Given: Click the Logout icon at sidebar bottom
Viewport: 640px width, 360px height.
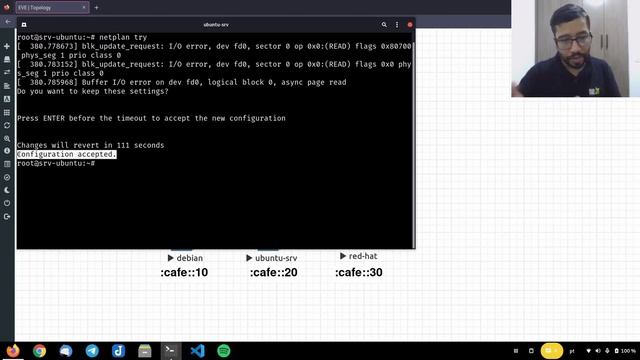Looking at the screenshot, I should point(7,217).
